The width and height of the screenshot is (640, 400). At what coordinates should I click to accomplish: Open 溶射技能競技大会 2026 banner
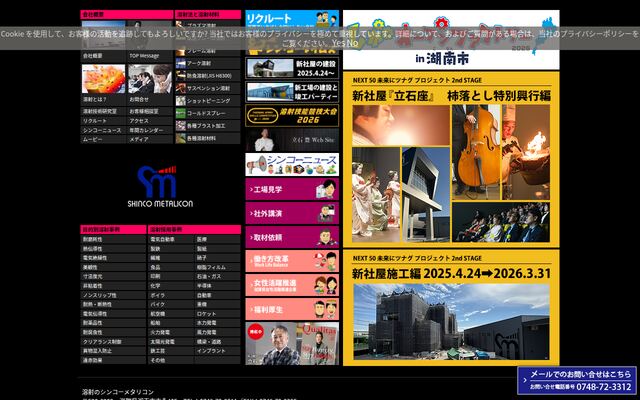pyautogui.click(x=292, y=116)
